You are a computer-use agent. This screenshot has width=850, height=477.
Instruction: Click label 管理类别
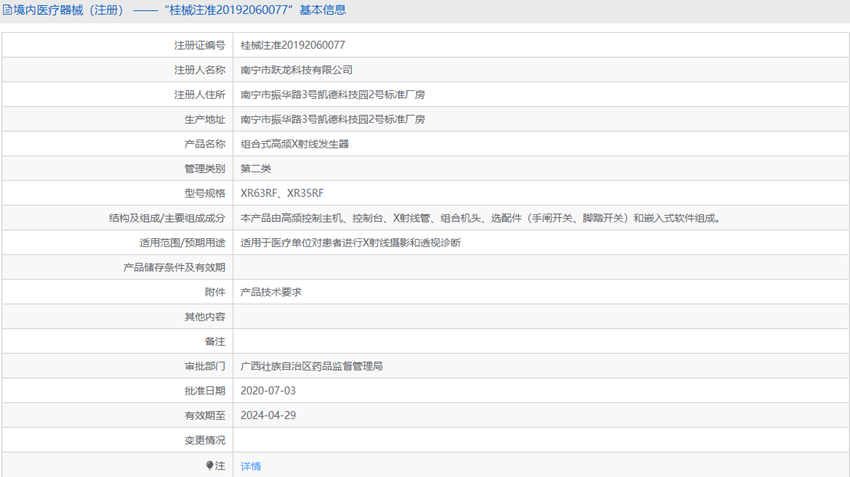tap(204, 169)
